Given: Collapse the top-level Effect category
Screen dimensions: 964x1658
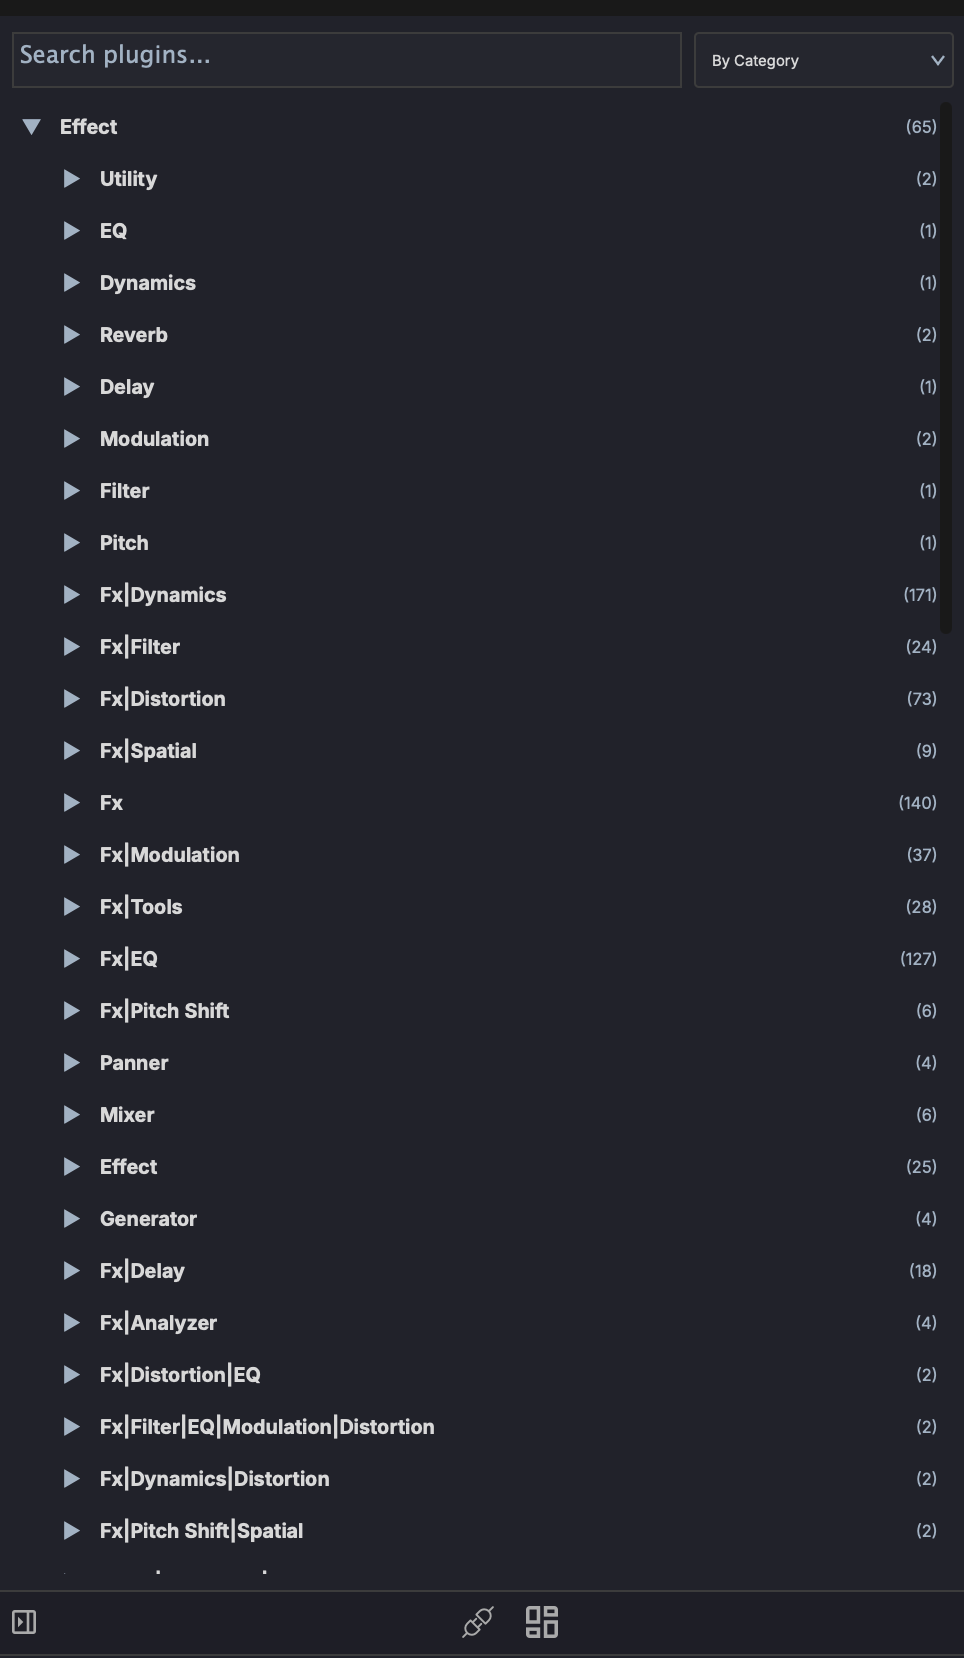Looking at the screenshot, I should tap(32, 127).
